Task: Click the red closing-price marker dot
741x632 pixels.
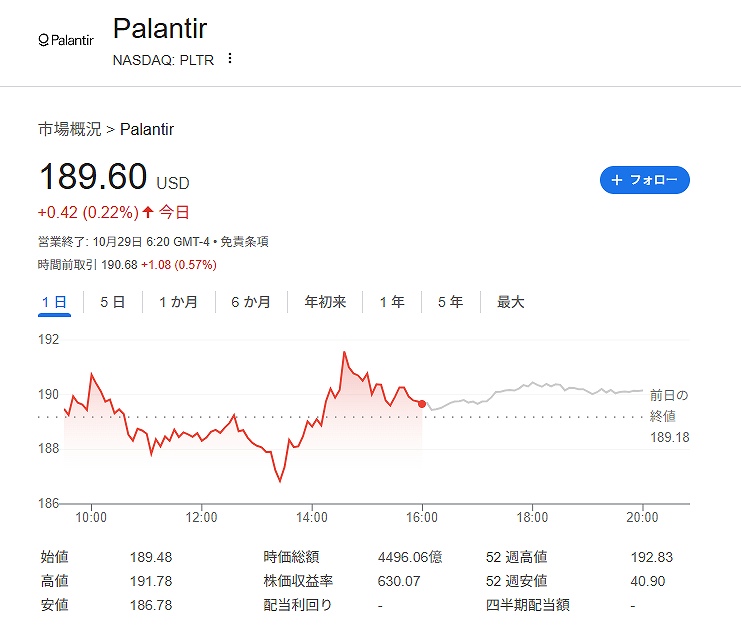Action: click(422, 404)
